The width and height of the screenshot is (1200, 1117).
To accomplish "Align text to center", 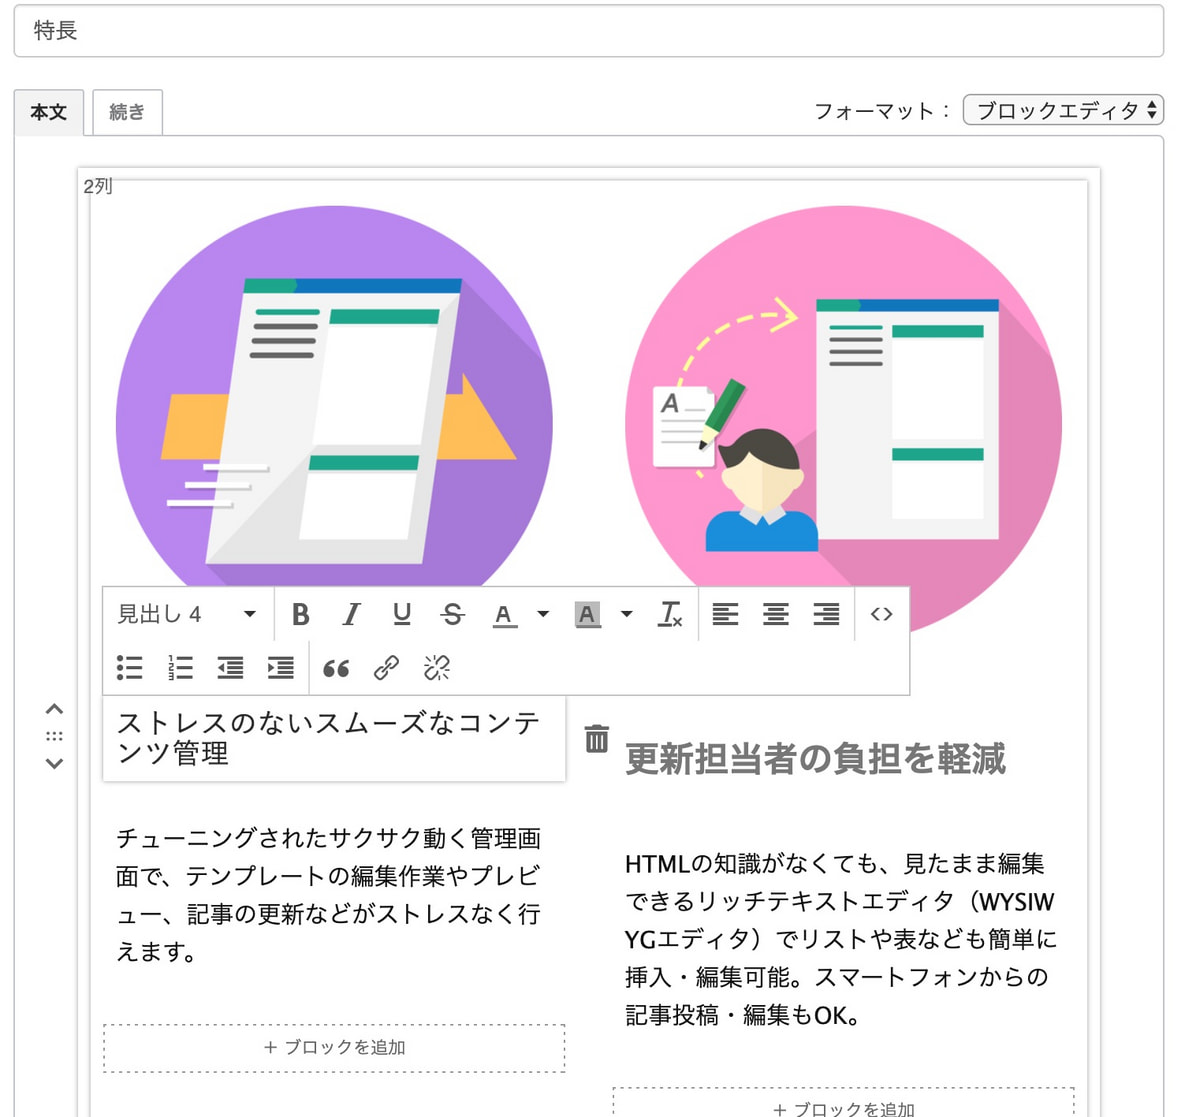I will [776, 614].
